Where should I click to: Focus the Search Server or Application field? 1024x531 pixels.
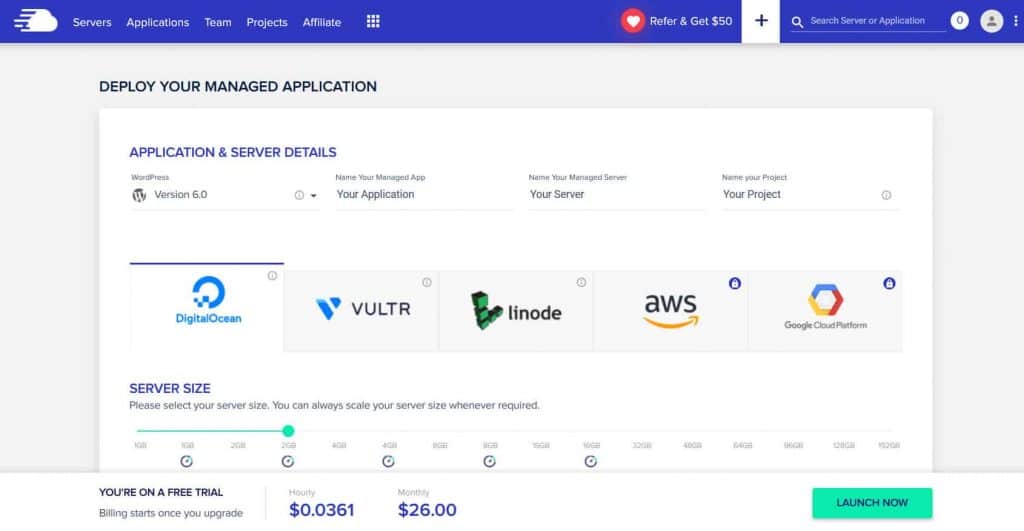click(x=868, y=21)
